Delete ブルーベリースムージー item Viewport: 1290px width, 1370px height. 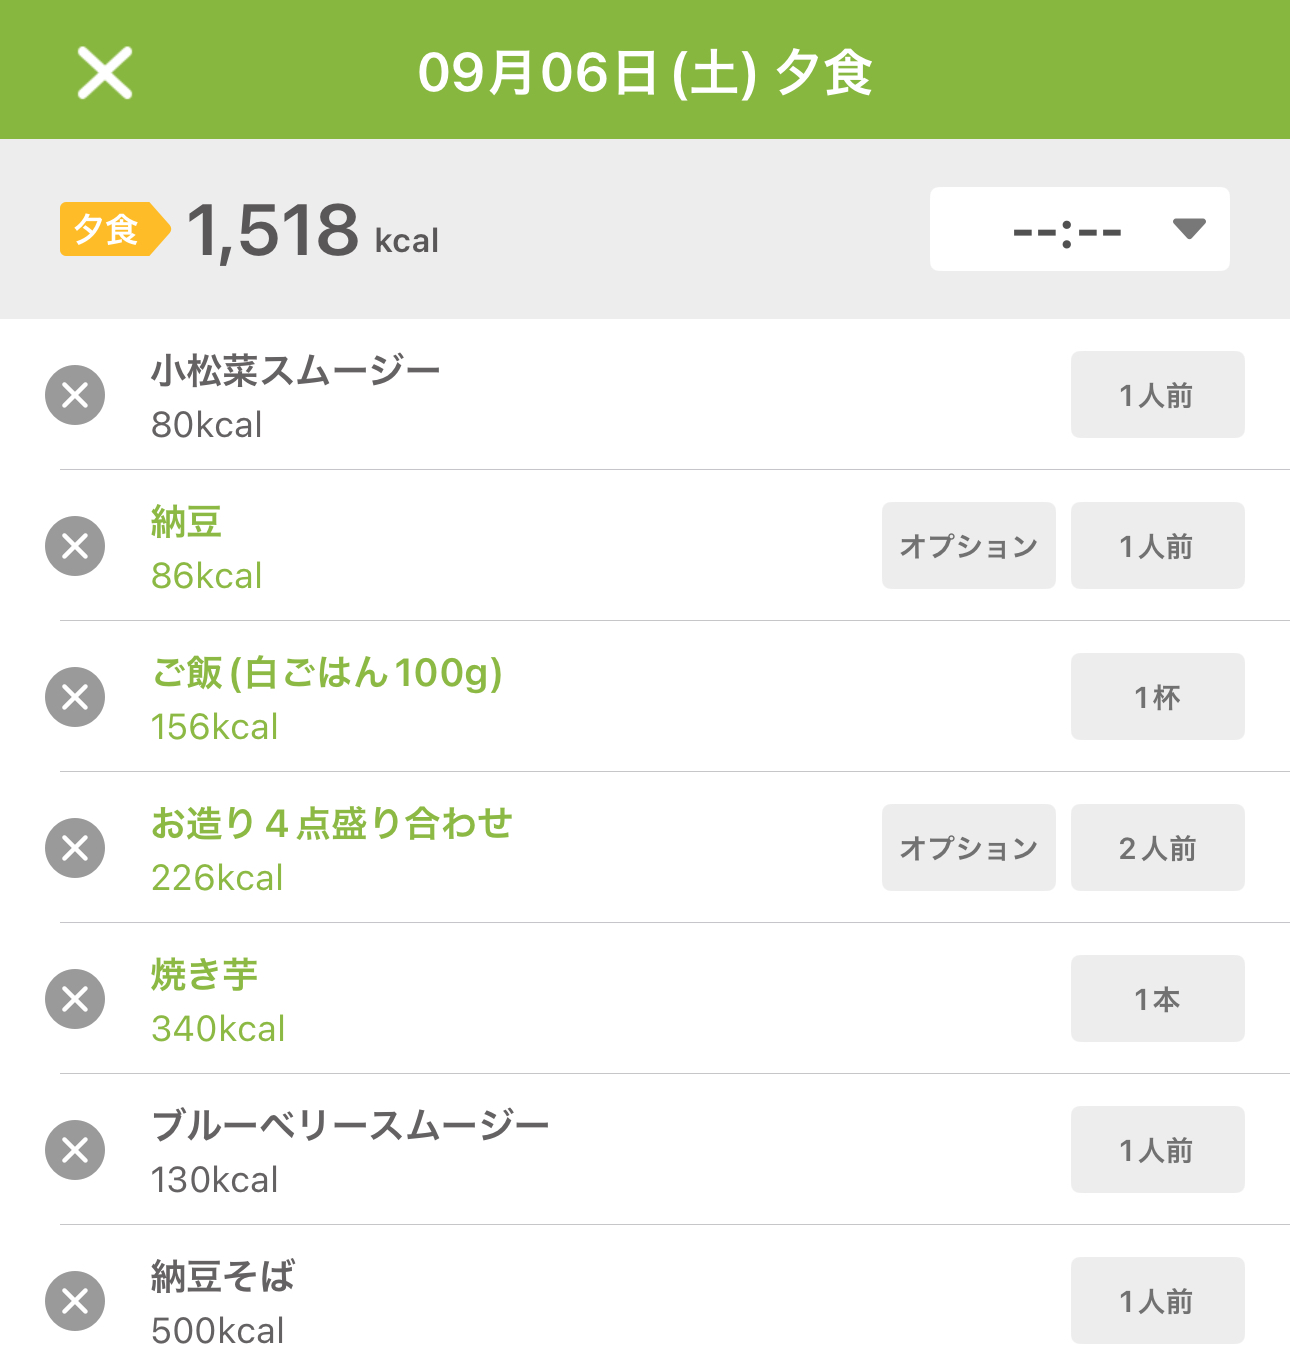75,1150
